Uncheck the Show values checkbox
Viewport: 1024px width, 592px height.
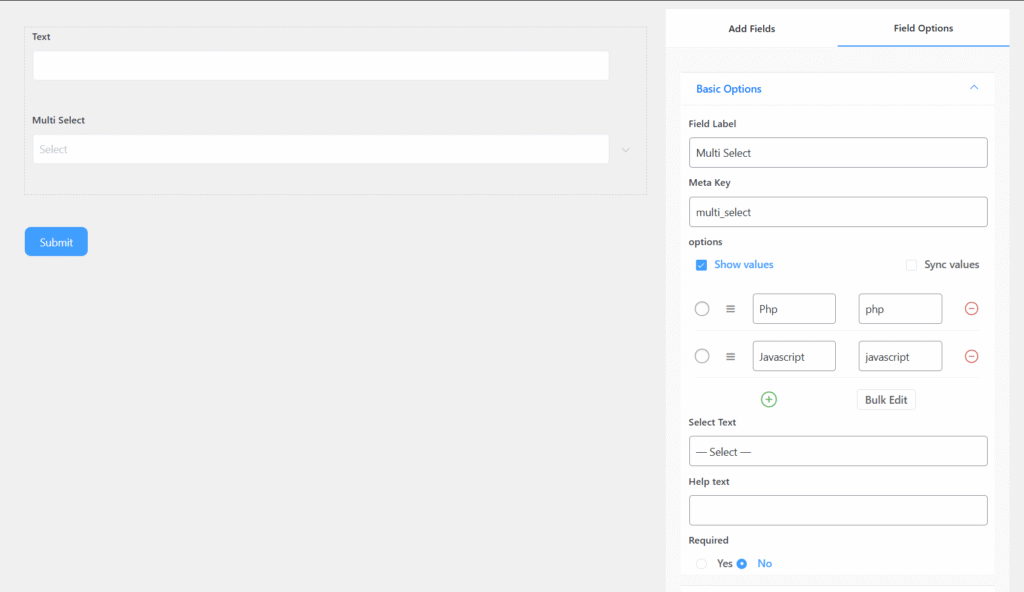[x=701, y=265]
